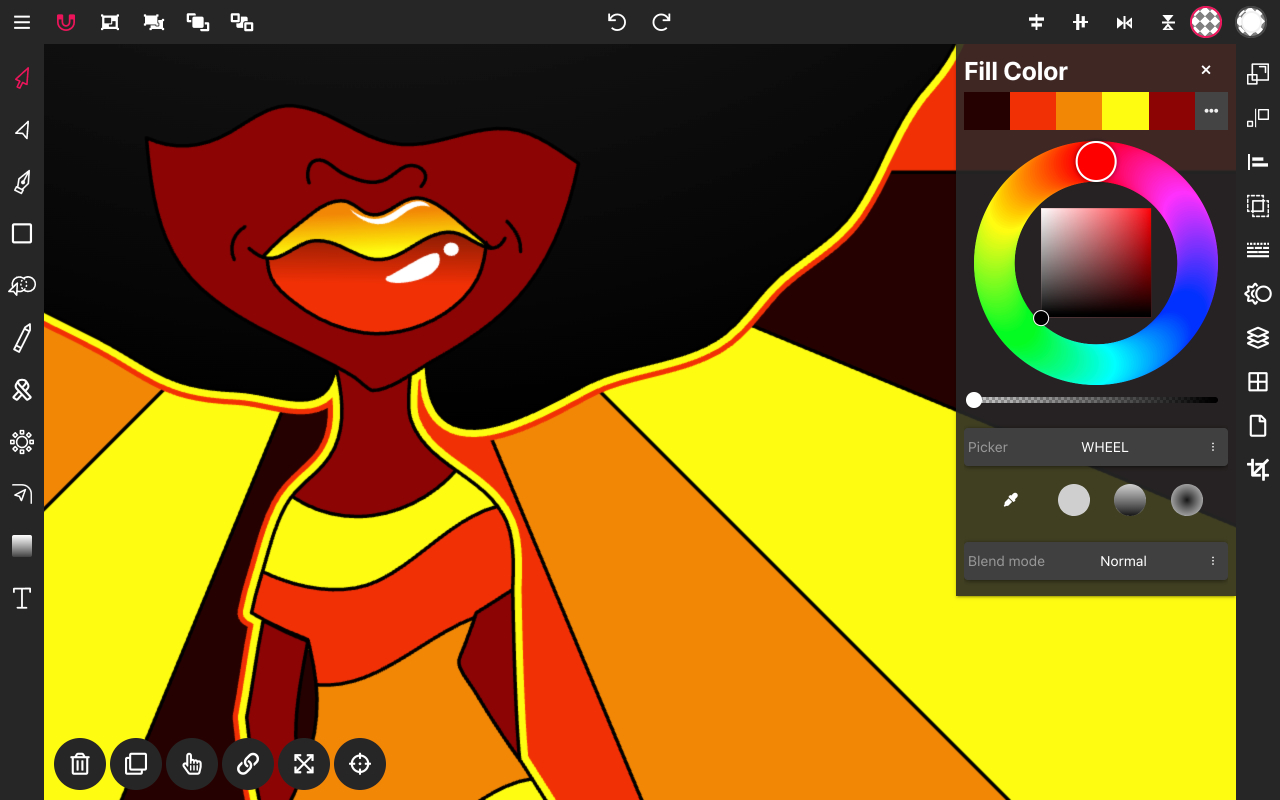Click the undo arrow
This screenshot has width=1280, height=800.
617,22
